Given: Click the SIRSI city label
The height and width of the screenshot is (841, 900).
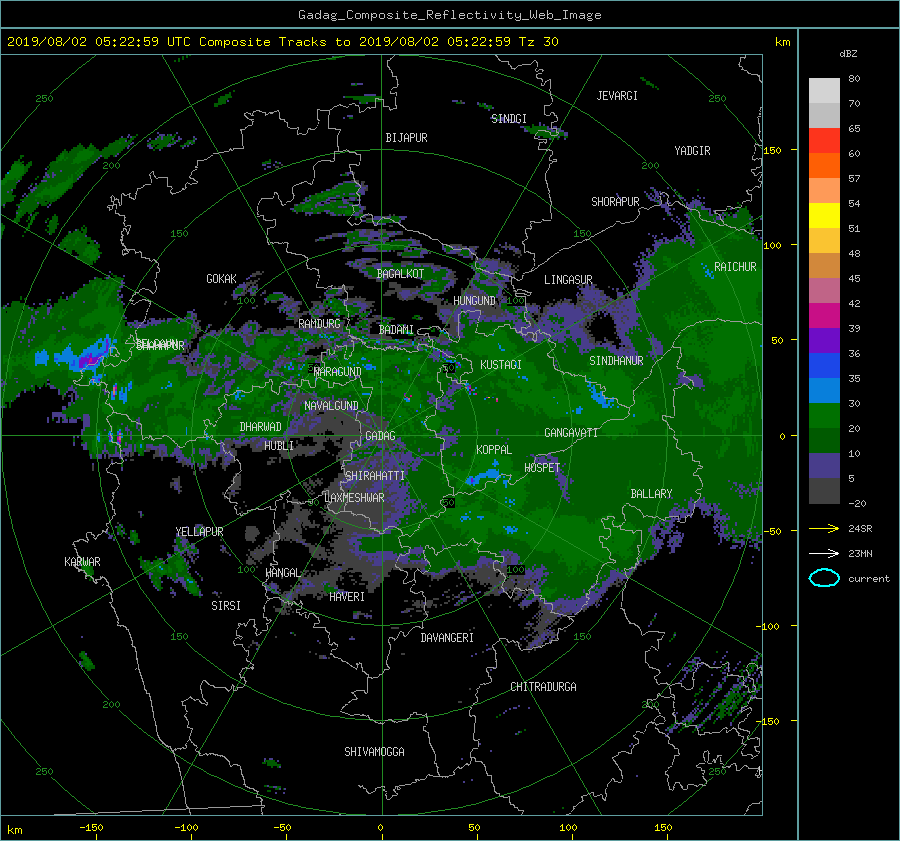Looking at the screenshot, I should pyautogui.click(x=226, y=606).
